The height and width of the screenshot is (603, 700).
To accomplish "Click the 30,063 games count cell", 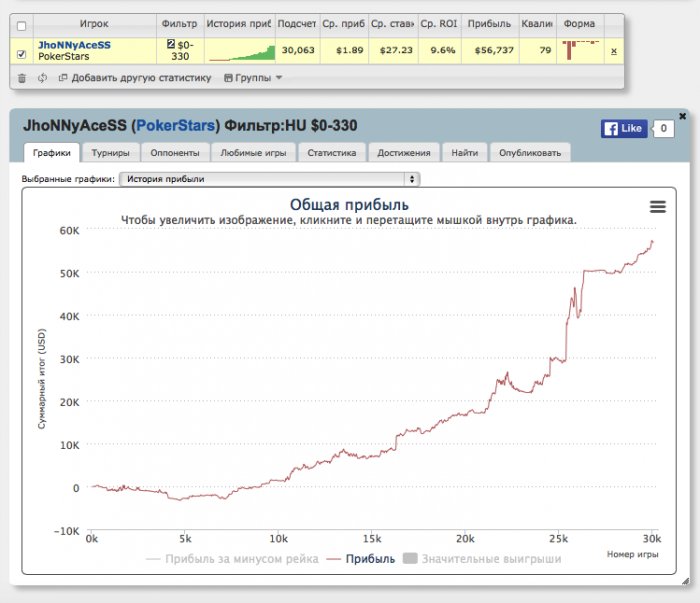I will pos(298,50).
